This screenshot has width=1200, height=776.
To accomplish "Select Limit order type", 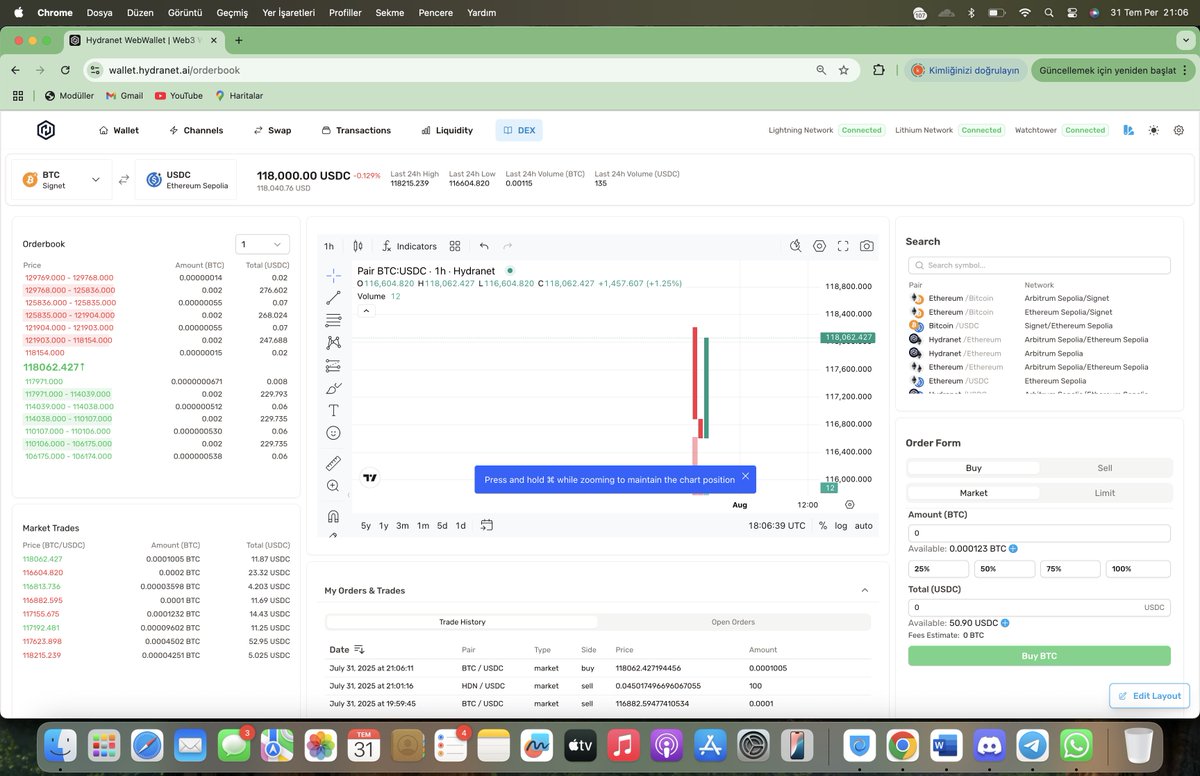I will 1105,493.
